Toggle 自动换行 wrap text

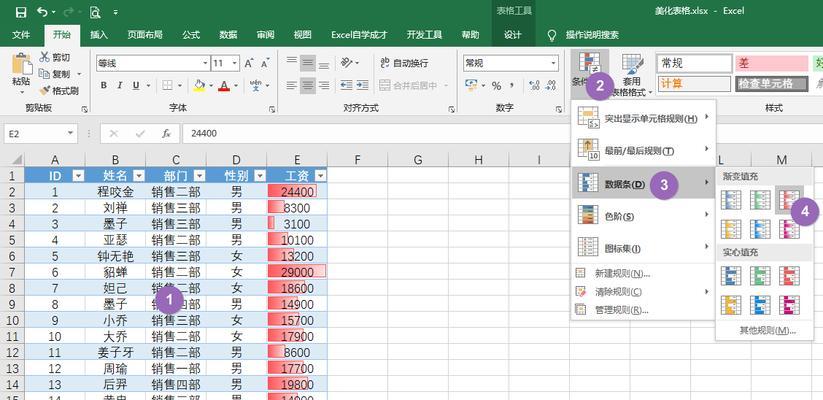(404, 63)
